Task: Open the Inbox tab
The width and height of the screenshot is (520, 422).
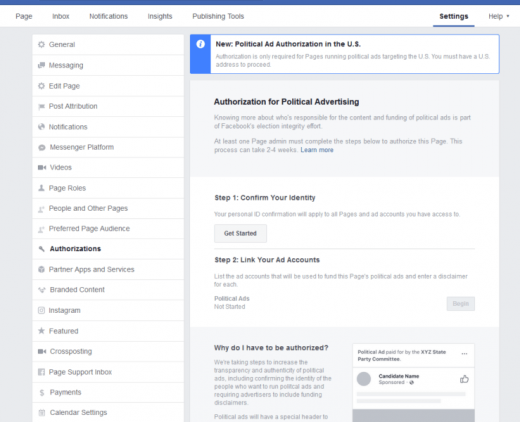Action: pos(61,16)
